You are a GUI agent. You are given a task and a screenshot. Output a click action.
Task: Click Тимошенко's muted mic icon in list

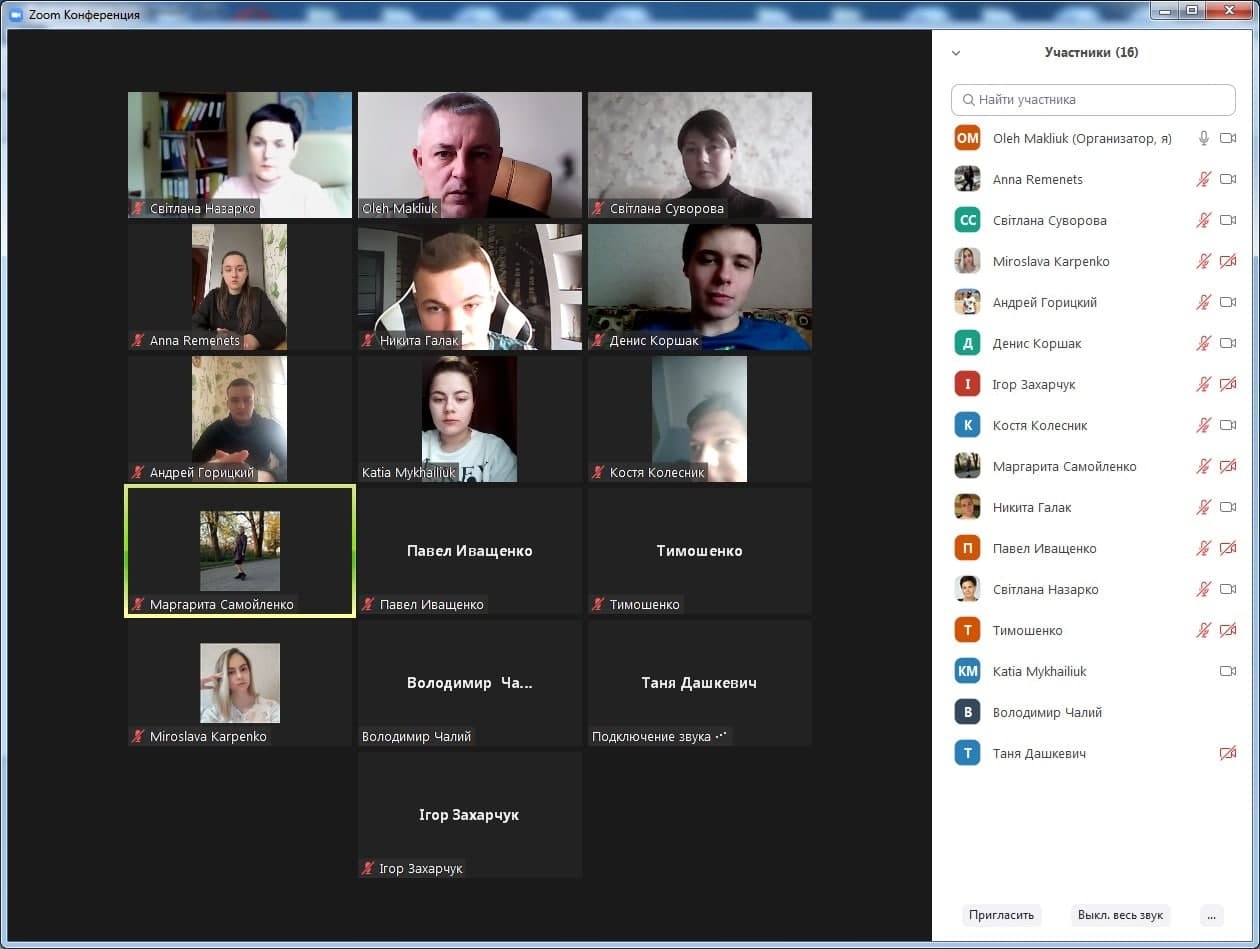point(1204,630)
